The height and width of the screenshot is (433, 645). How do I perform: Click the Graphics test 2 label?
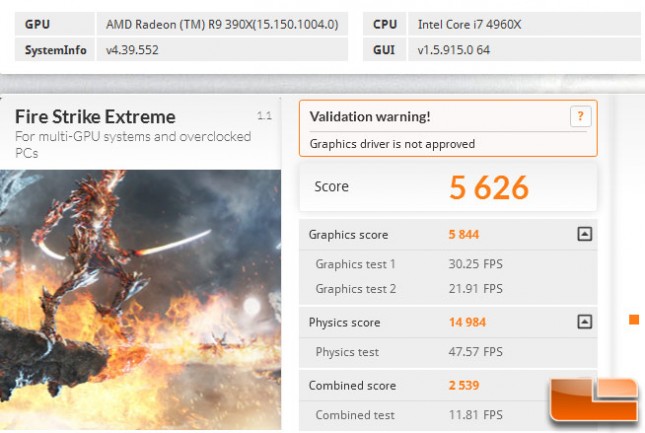point(356,289)
